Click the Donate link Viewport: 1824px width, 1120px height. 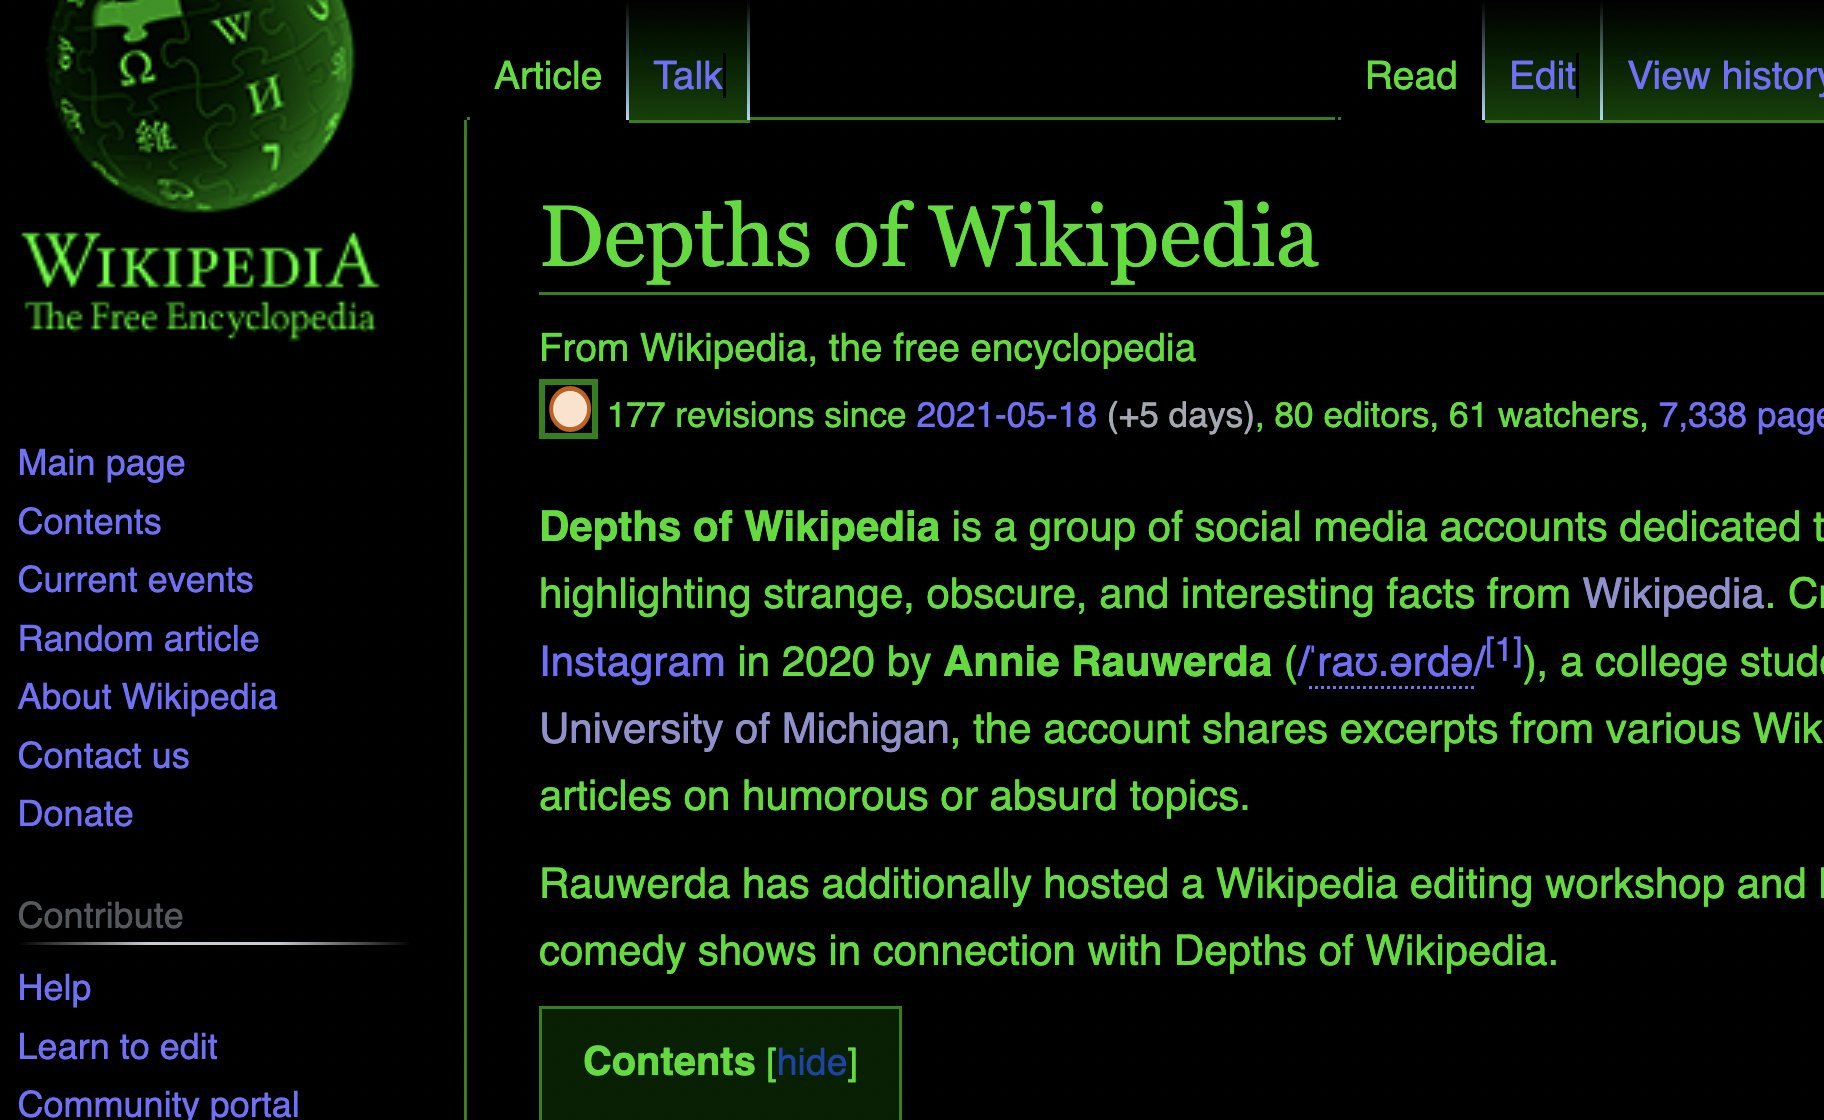coord(76,814)
